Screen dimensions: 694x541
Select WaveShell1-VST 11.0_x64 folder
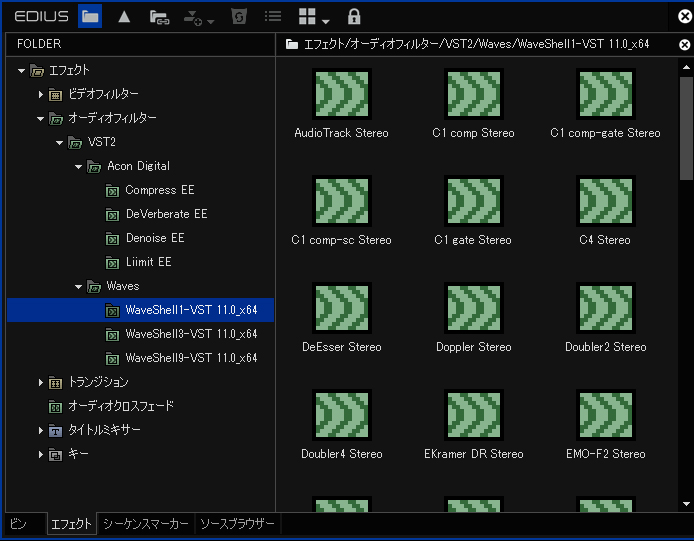pyautogui.click(x=140, y=310)
